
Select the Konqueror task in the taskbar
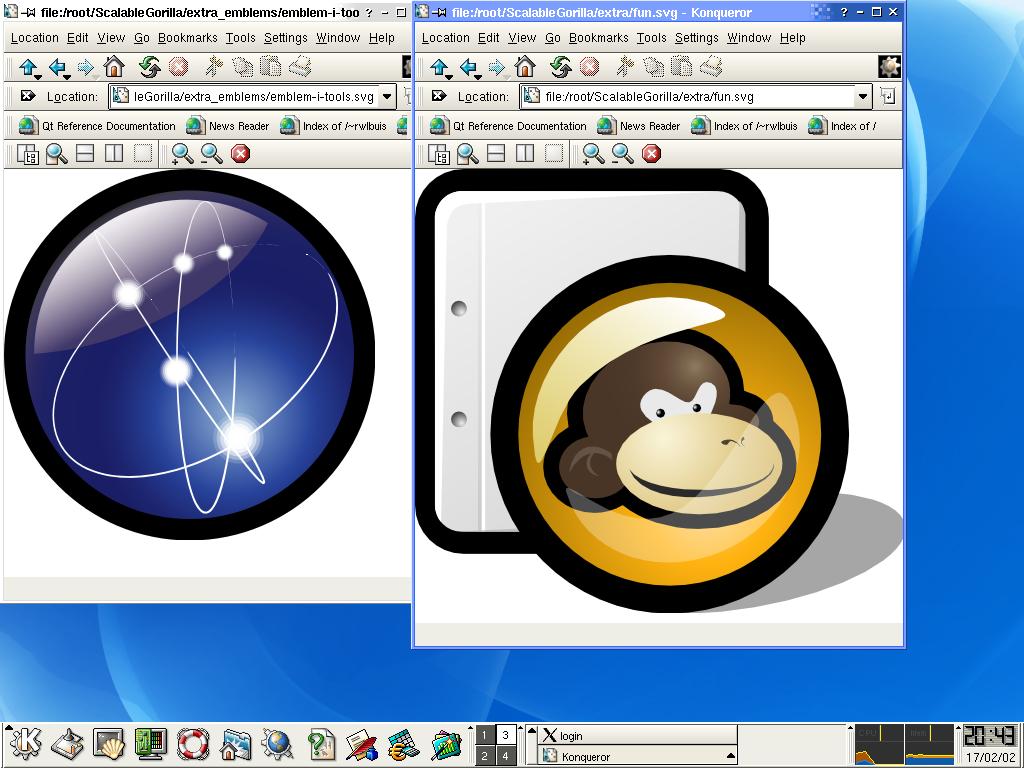pos(637,756)
